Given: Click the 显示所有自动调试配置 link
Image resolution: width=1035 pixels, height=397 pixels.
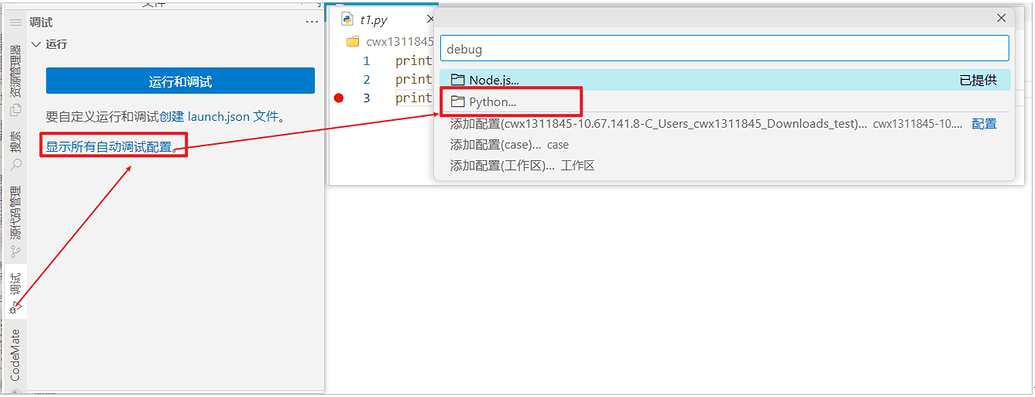Looking at the screenshot, I should [109, 146].
